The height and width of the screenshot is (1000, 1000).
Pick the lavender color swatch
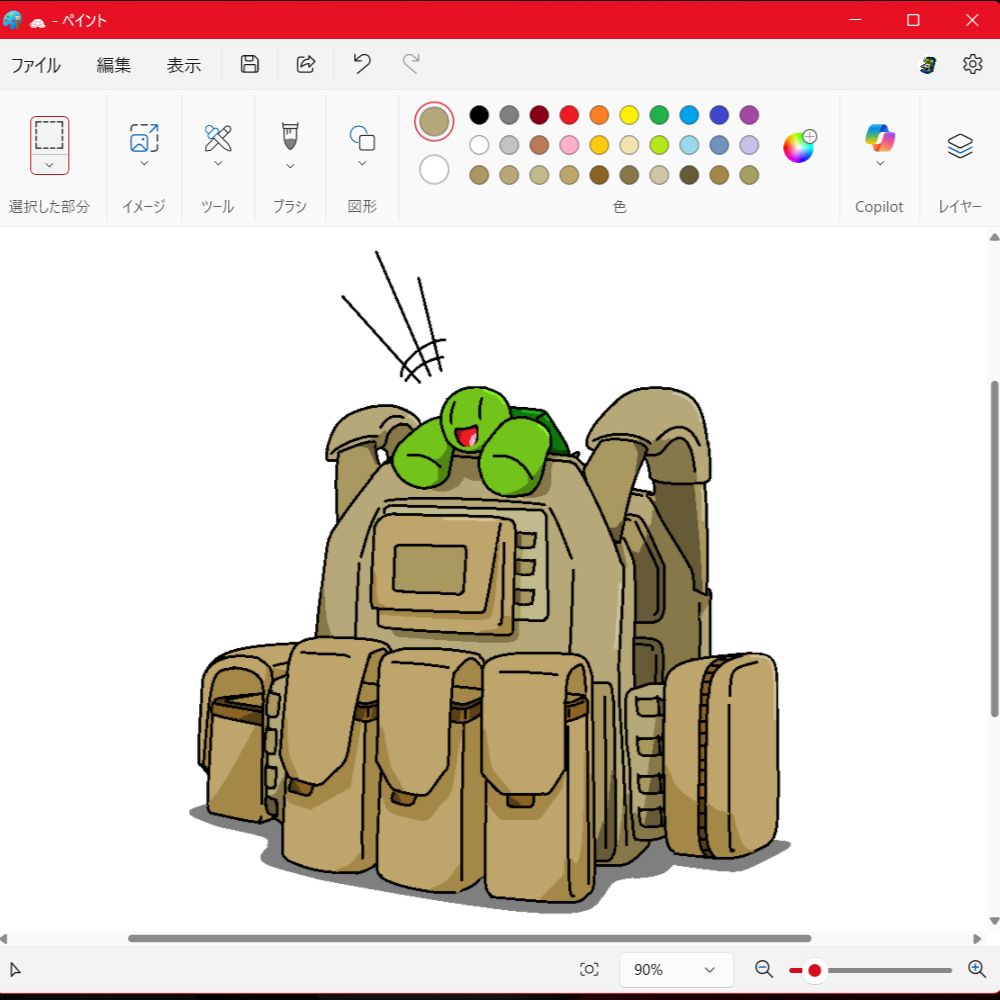click(x=749, y=145)
